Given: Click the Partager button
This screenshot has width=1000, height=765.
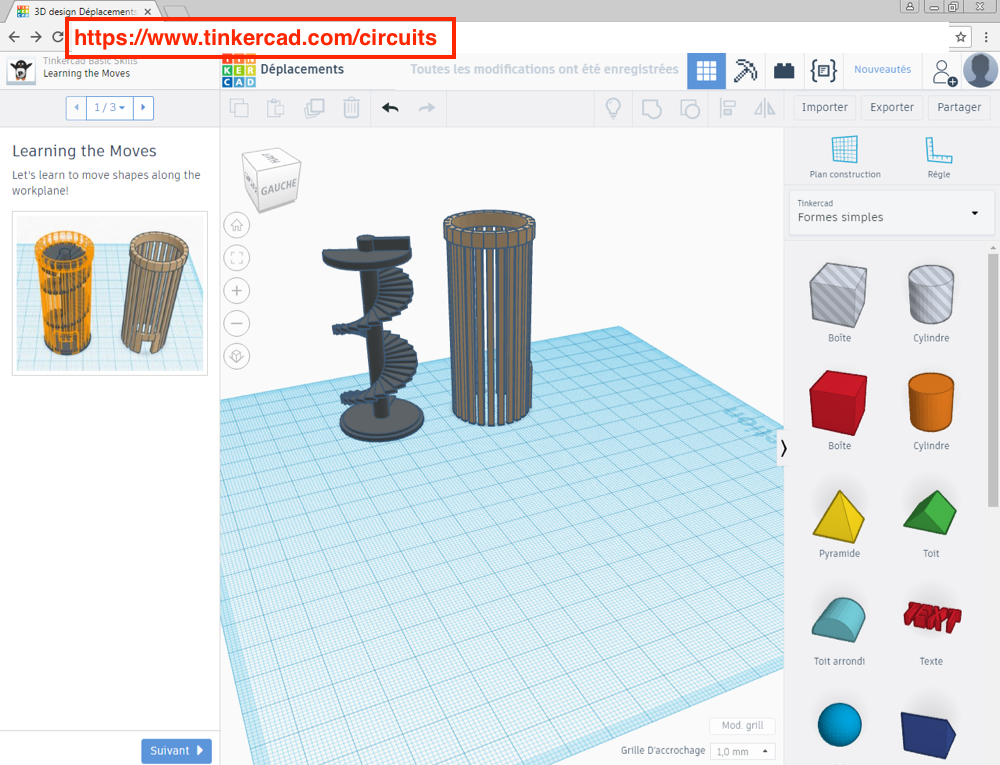Looking at the screenshot, I should tap(959, 107).
